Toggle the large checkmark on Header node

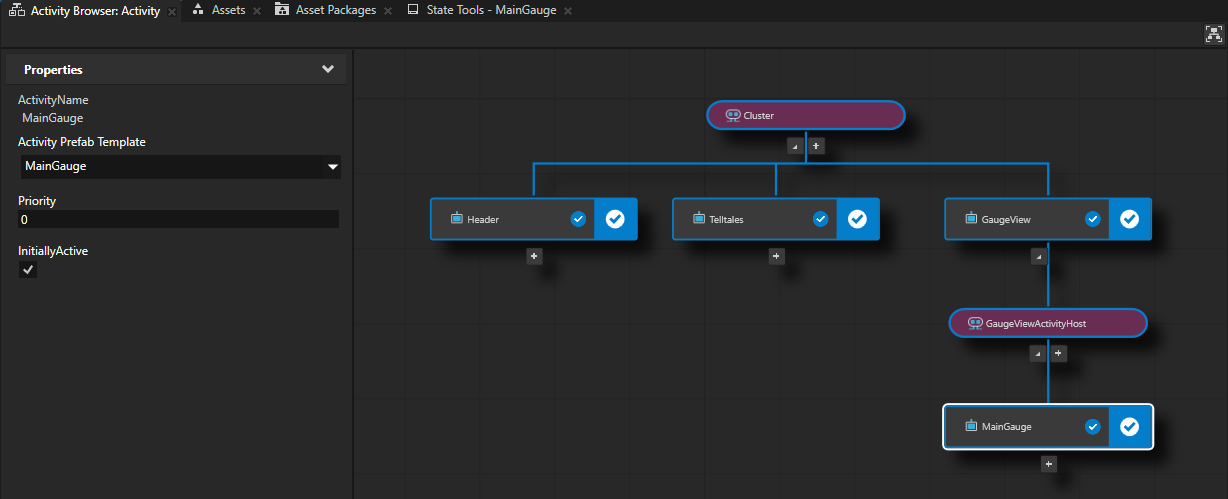coord(615,219)
